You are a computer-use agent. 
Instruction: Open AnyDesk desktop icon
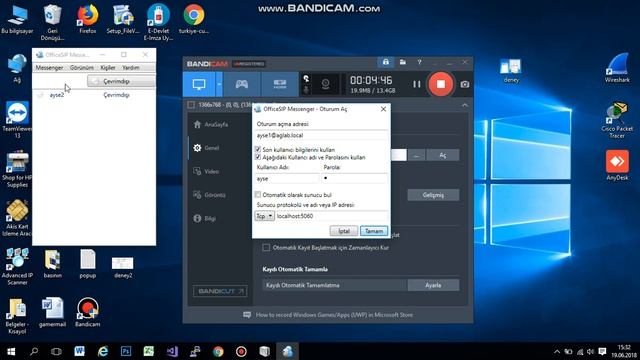point(617,165)
